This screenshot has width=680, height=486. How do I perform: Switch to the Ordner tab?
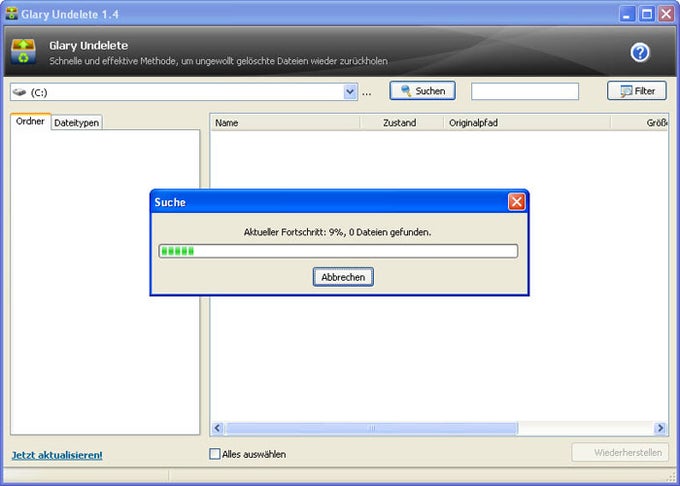pos(30,121)
